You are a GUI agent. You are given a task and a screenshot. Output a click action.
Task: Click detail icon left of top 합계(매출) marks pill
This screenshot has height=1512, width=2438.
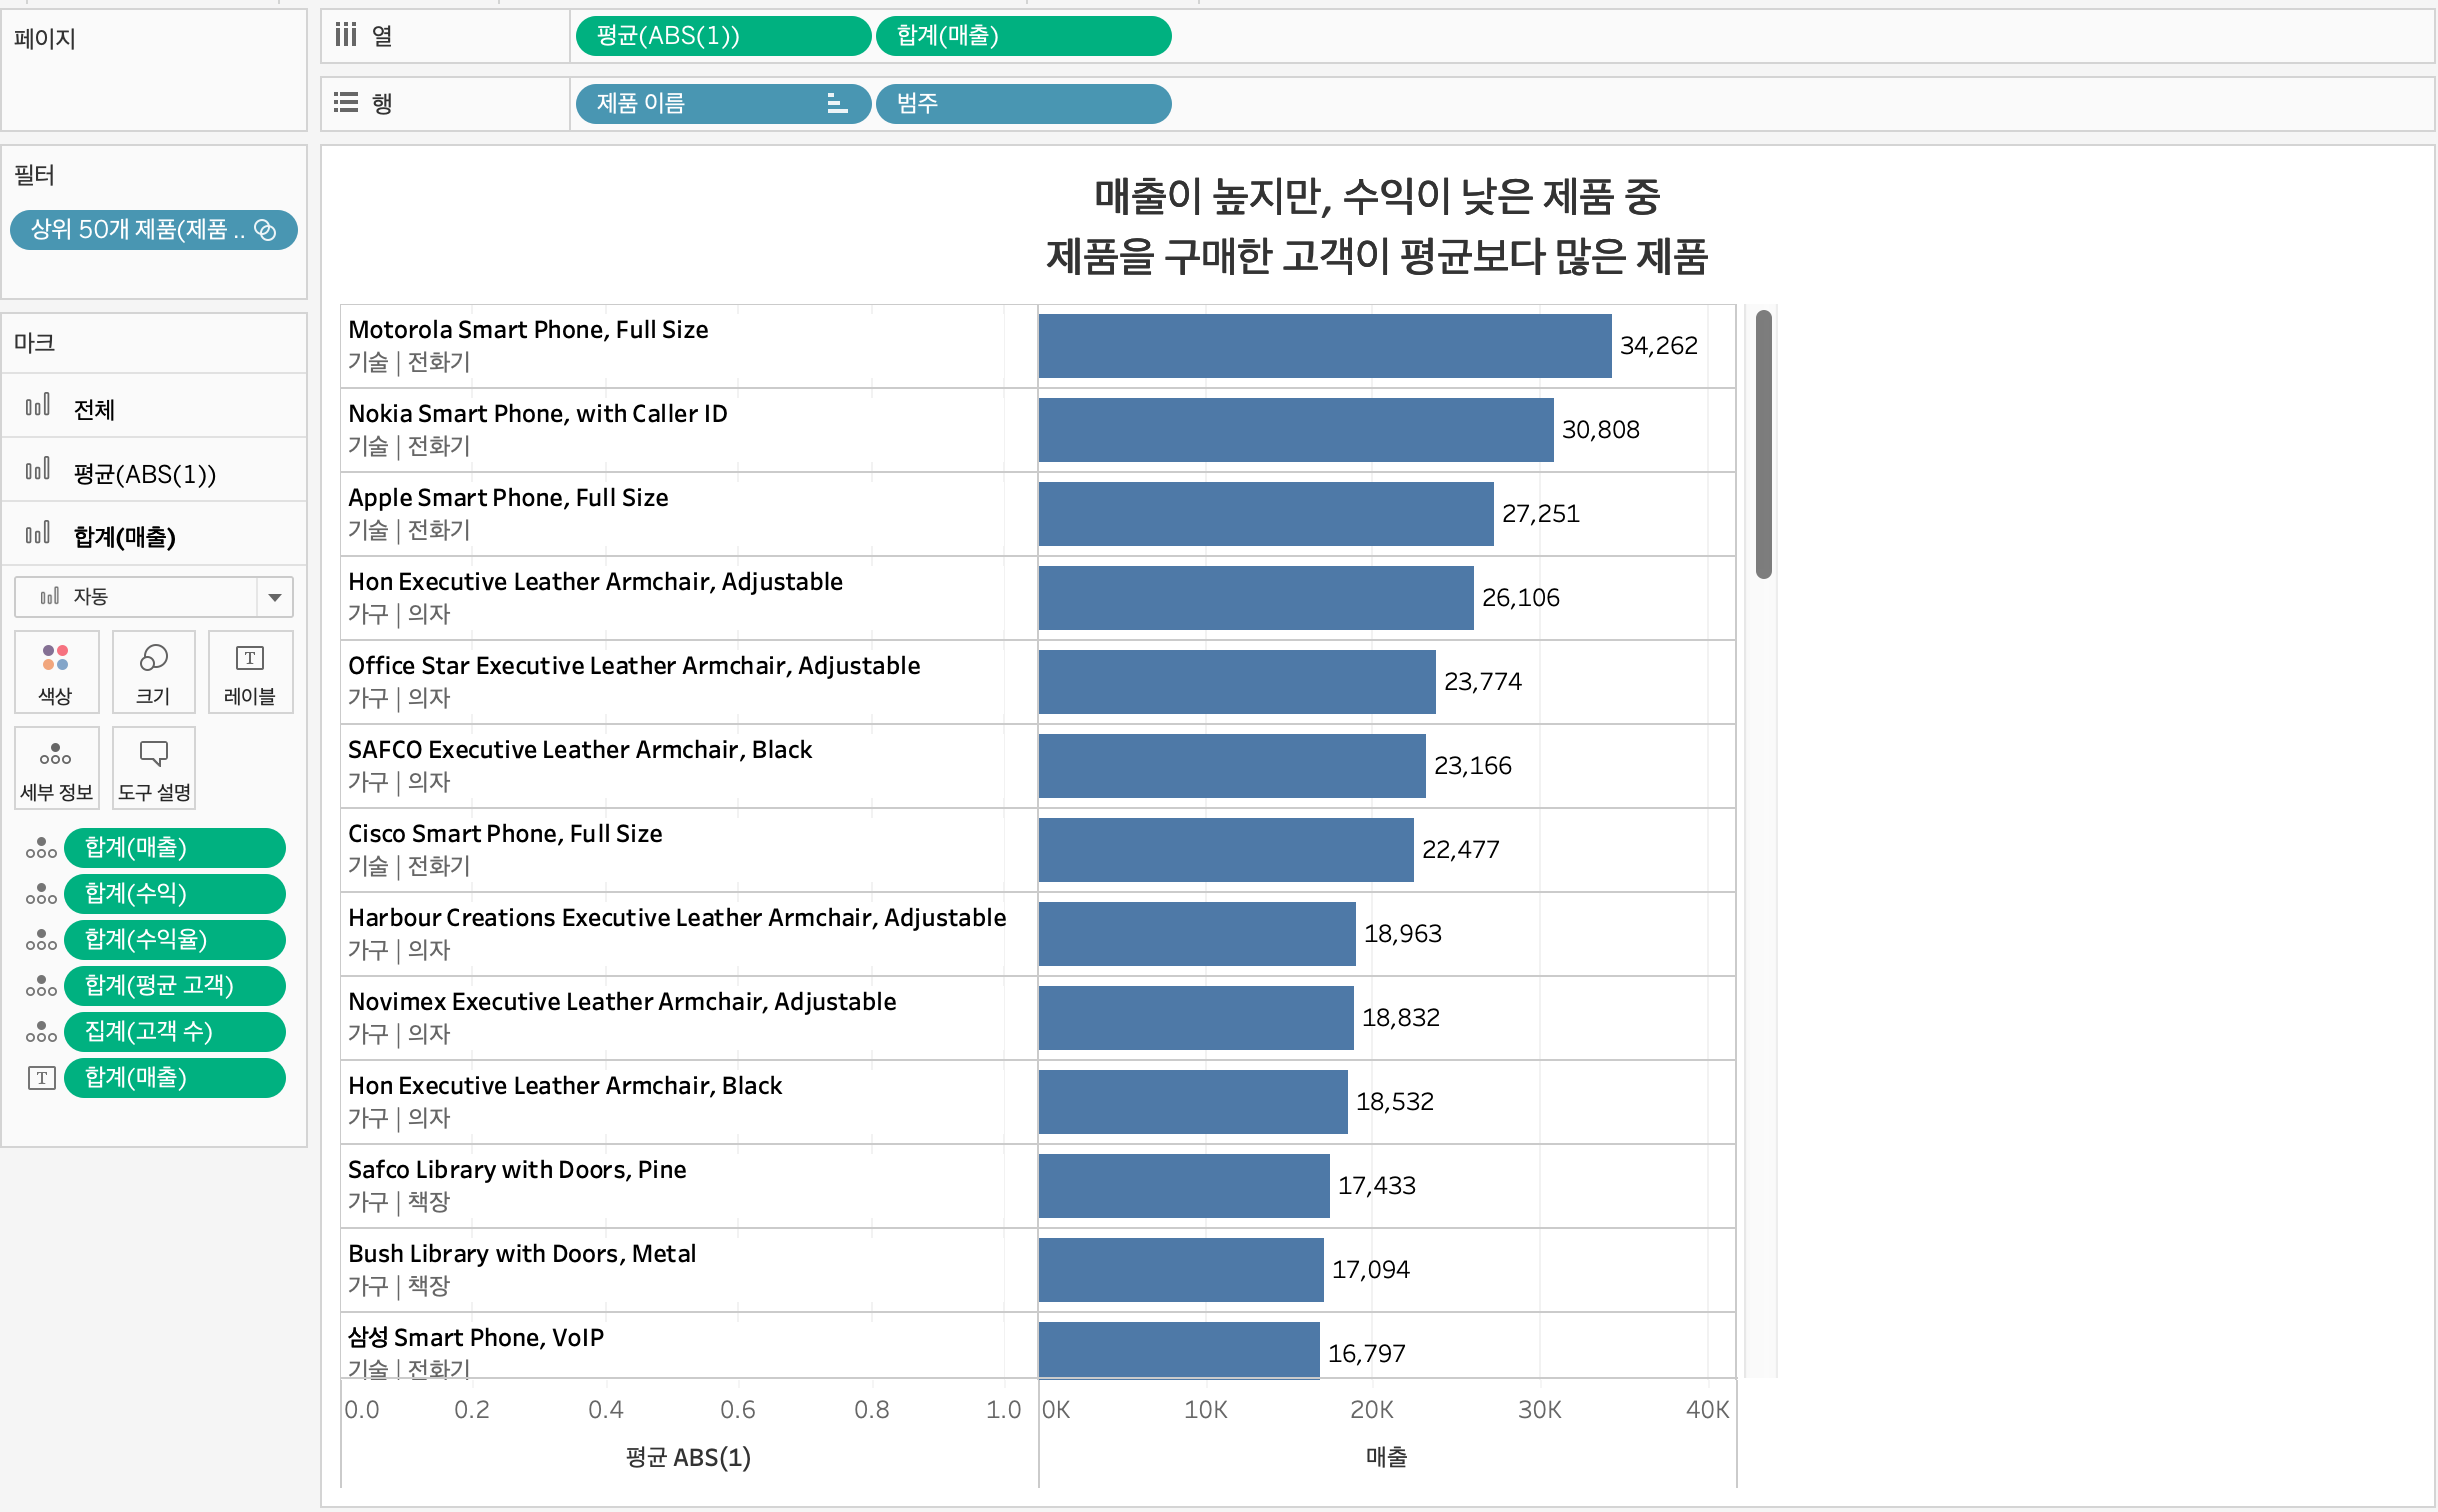tap(41, 848)
